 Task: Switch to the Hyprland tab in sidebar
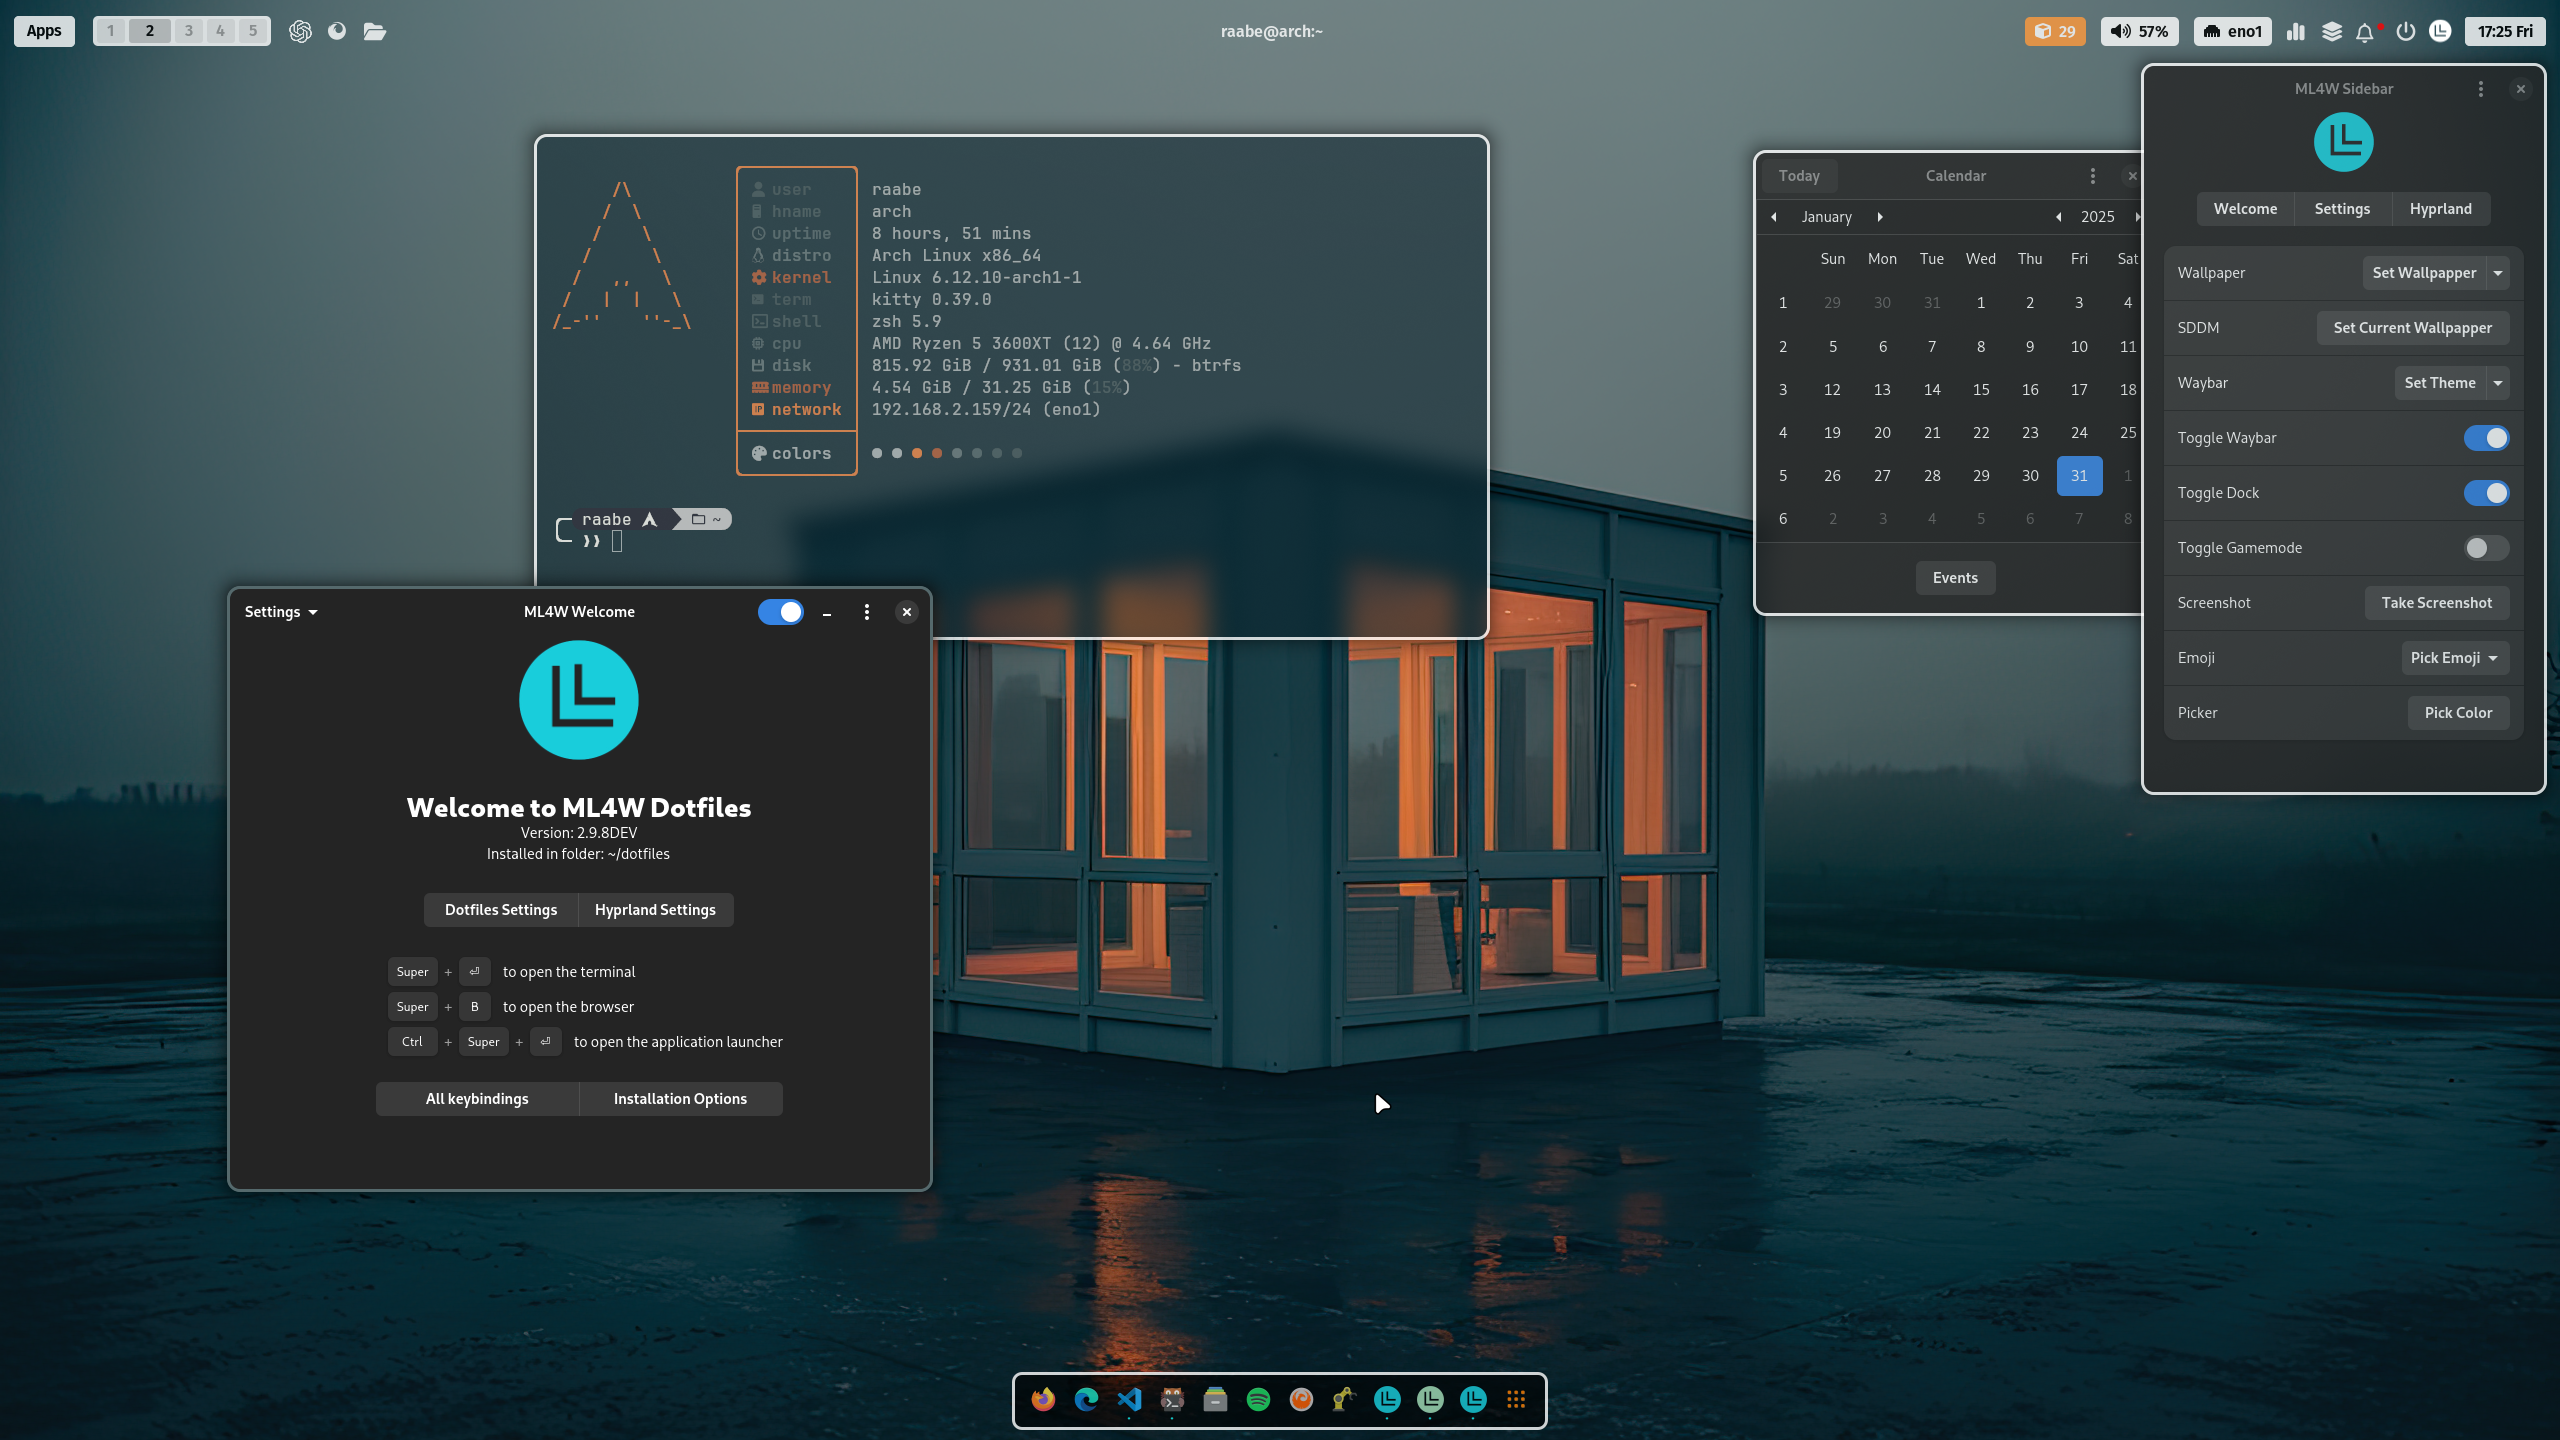pyautogui.click(x=2440, y=209)
